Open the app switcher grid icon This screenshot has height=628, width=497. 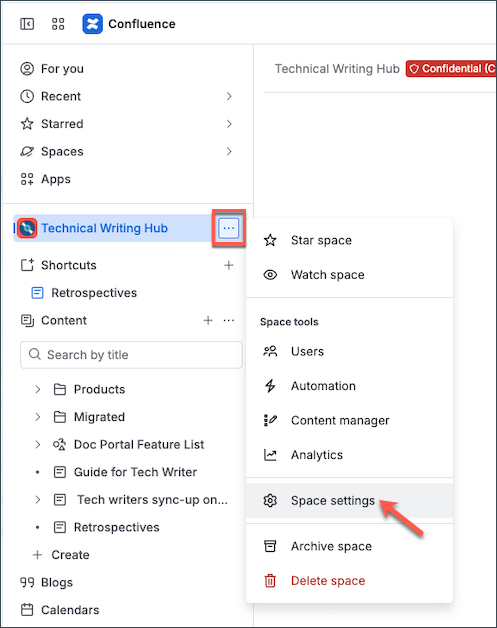[58, 24]
